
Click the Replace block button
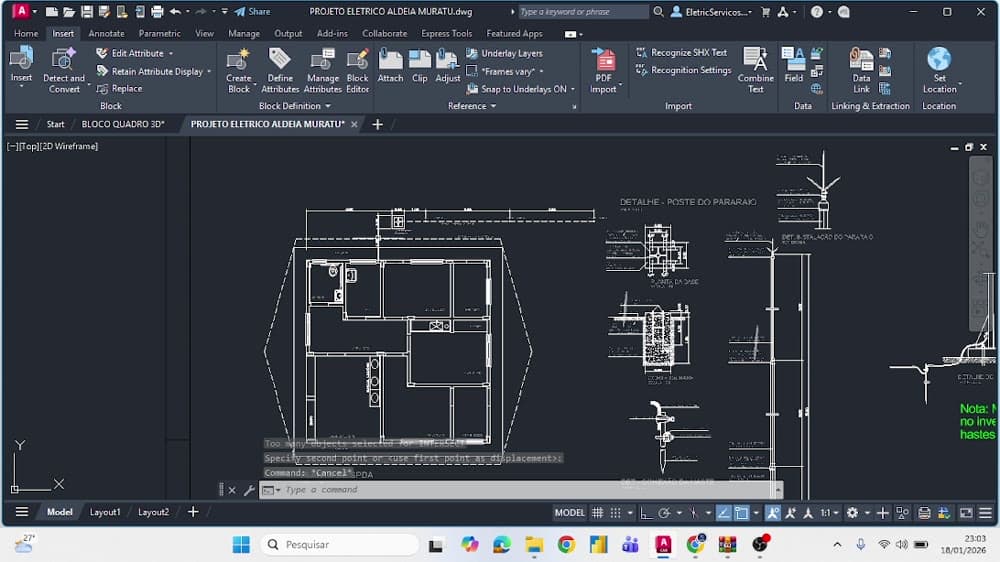[119, 89]
